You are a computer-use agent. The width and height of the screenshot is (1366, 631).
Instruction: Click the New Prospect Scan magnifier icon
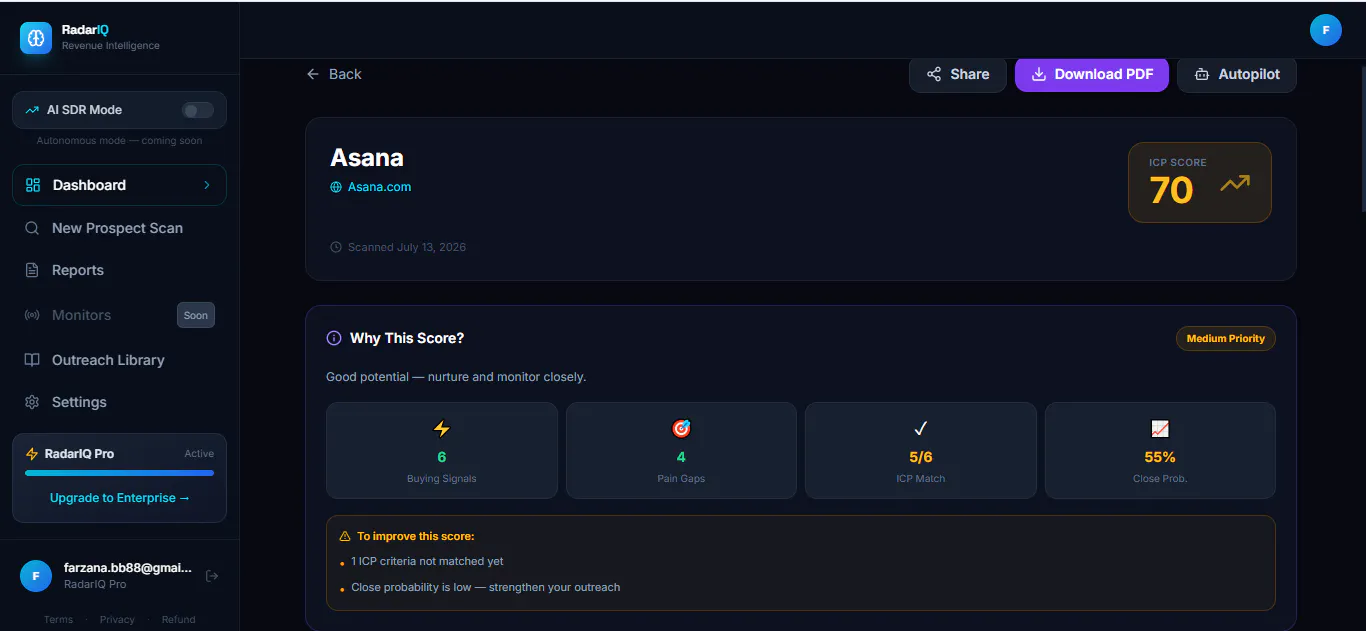[x=32, y=228]
